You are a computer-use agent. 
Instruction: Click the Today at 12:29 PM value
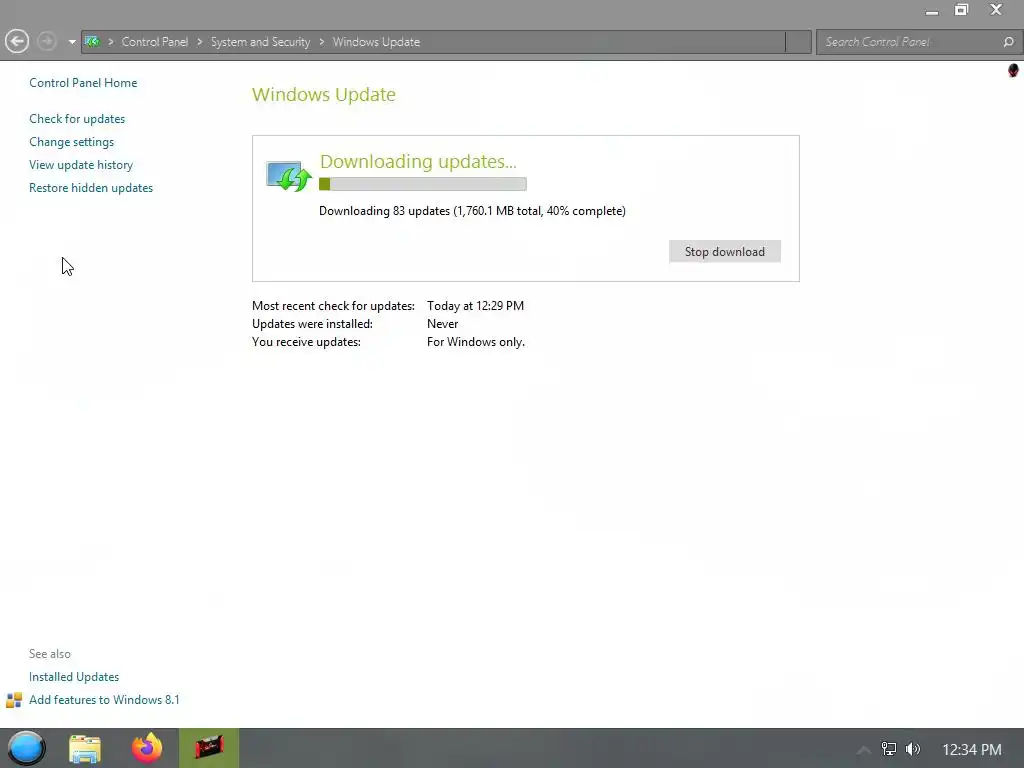475,306
